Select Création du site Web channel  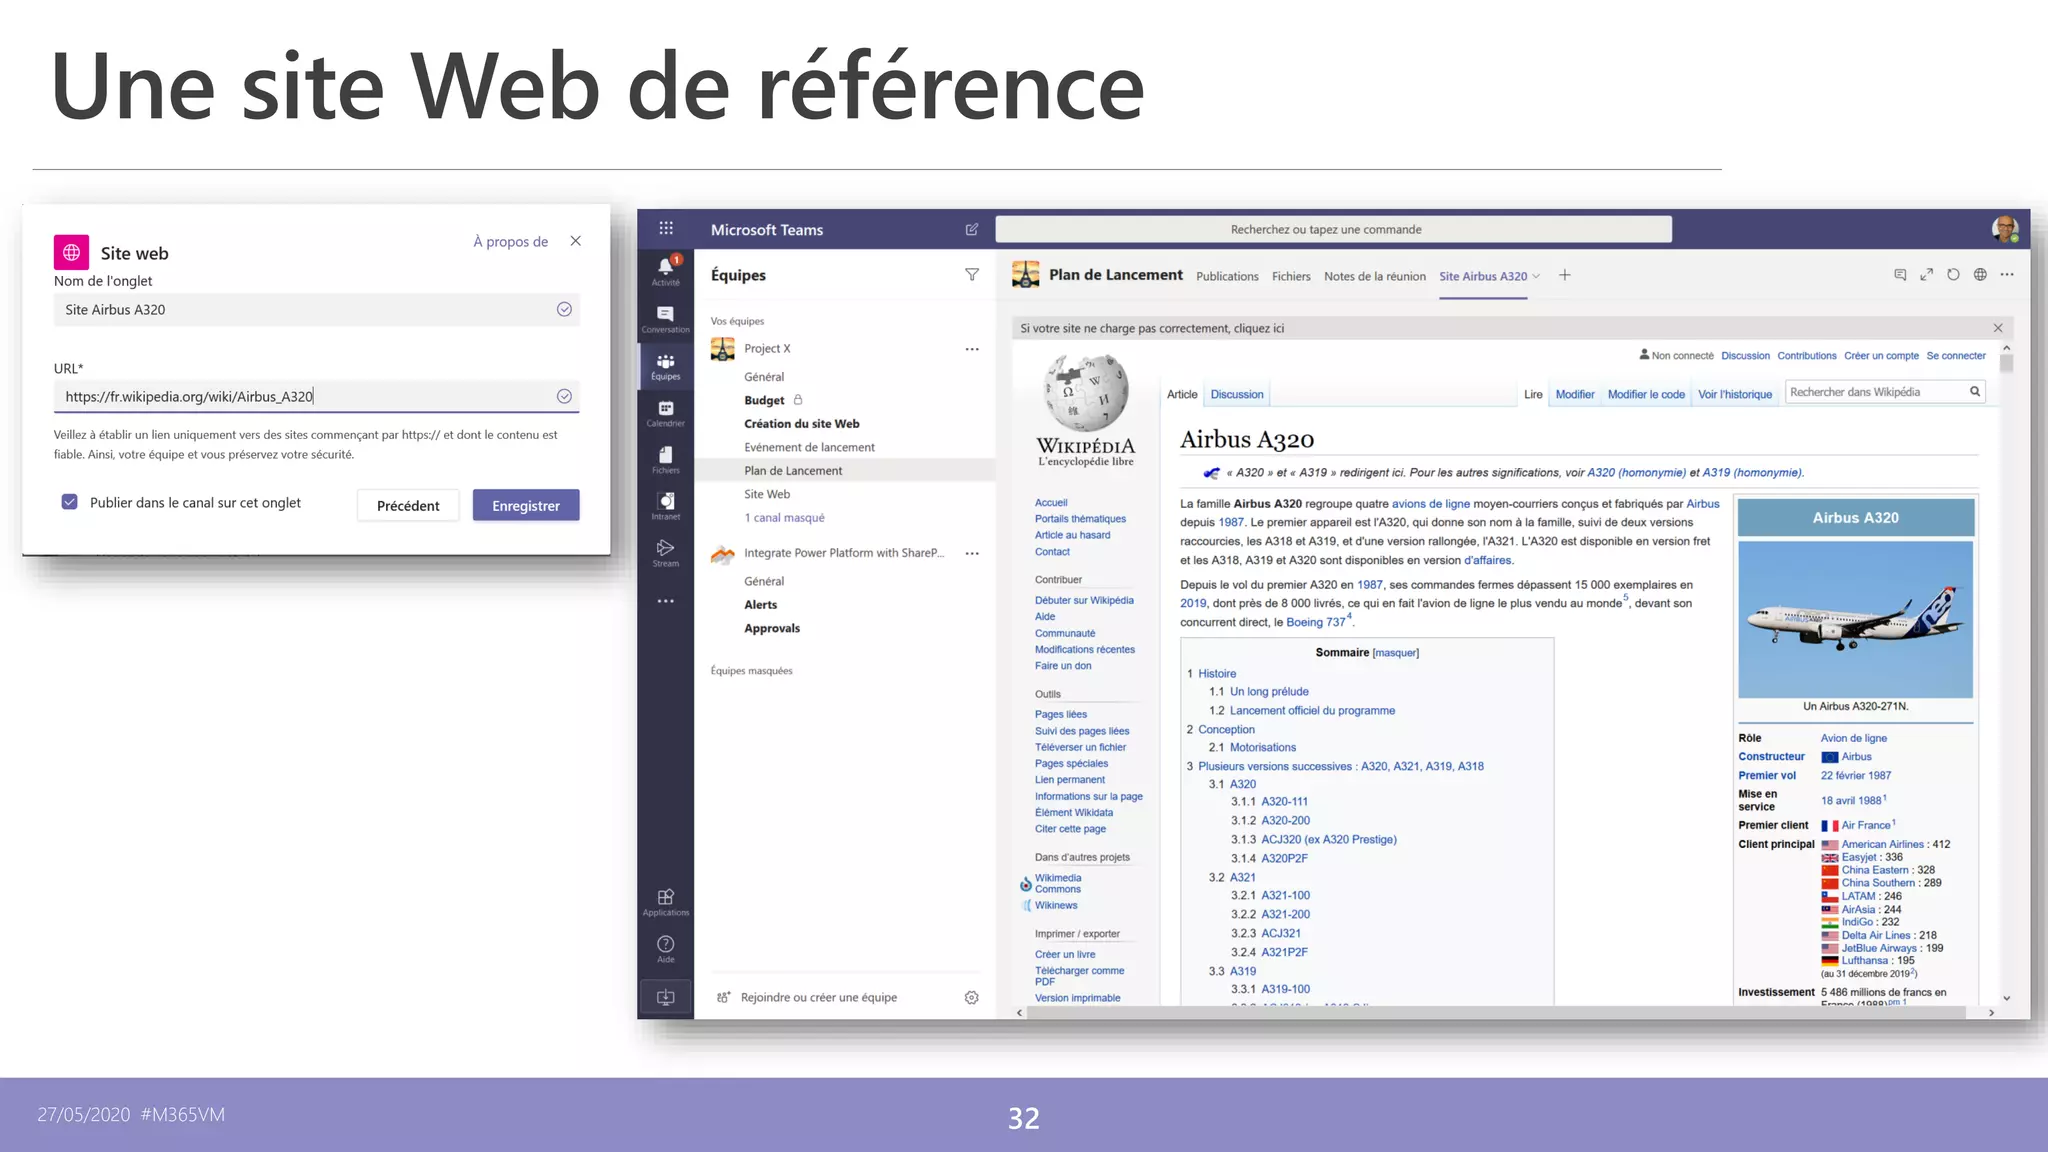click(x=802, y=424)
